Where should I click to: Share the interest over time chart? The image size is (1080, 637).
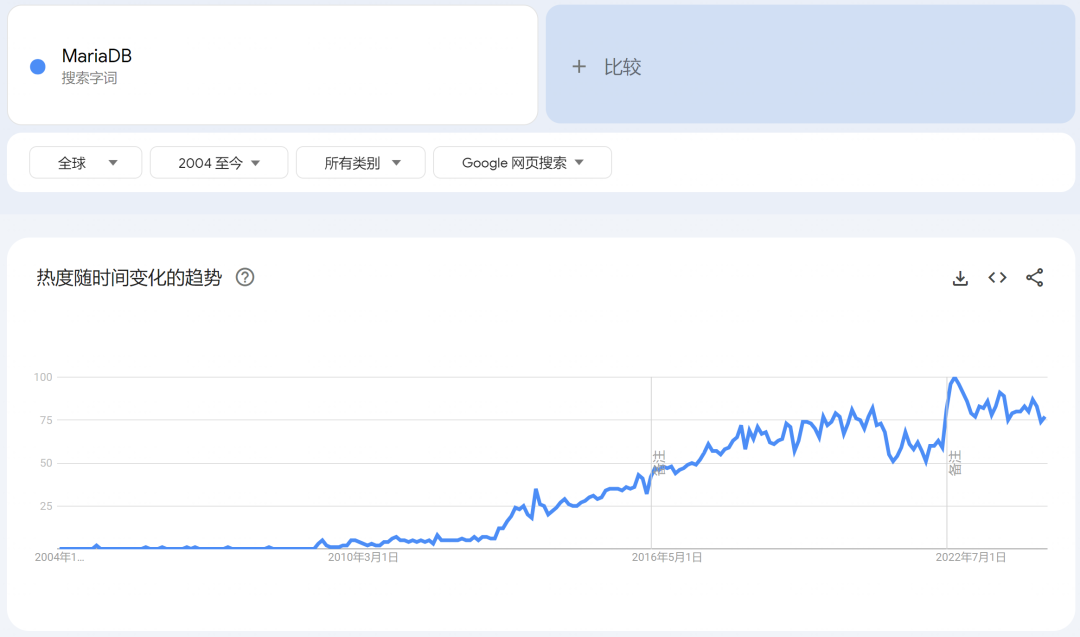click(x=1035, y=278)
